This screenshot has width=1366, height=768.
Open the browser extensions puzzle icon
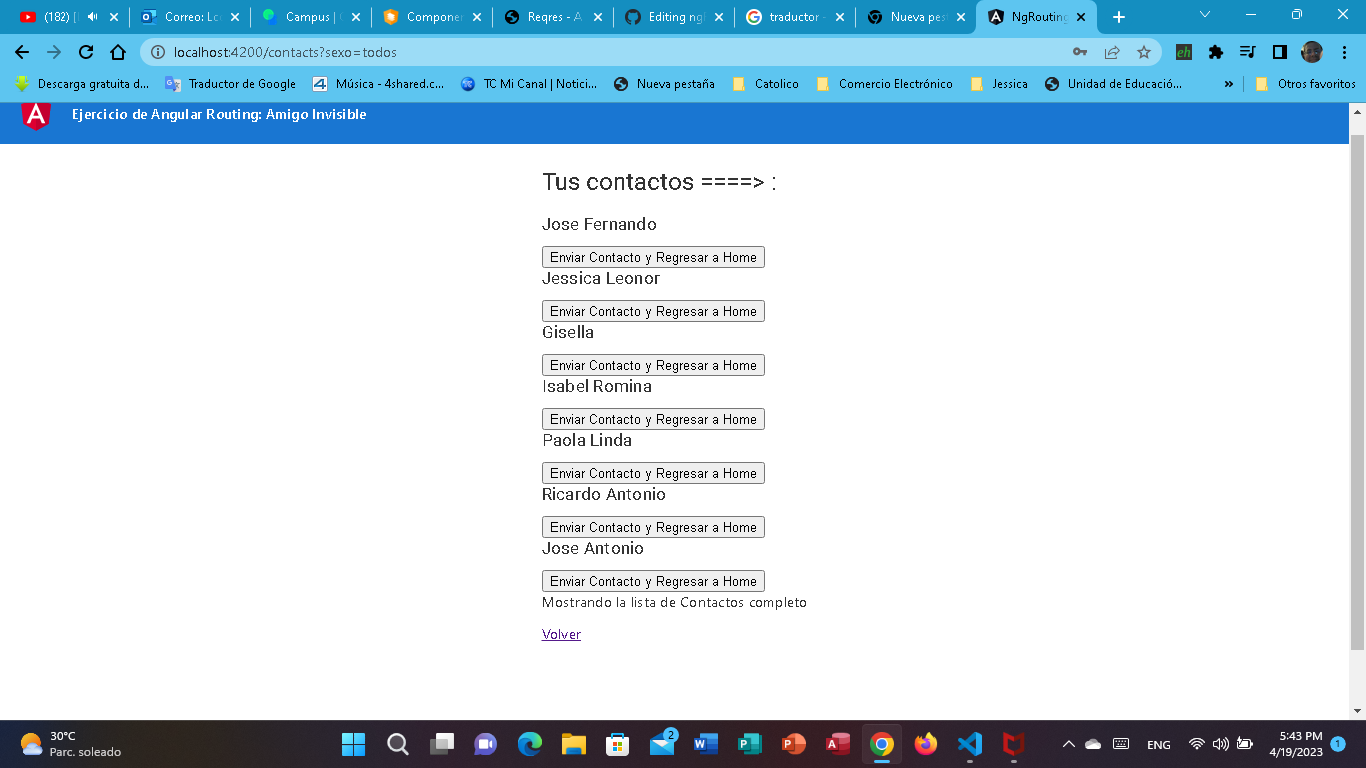1215,51
